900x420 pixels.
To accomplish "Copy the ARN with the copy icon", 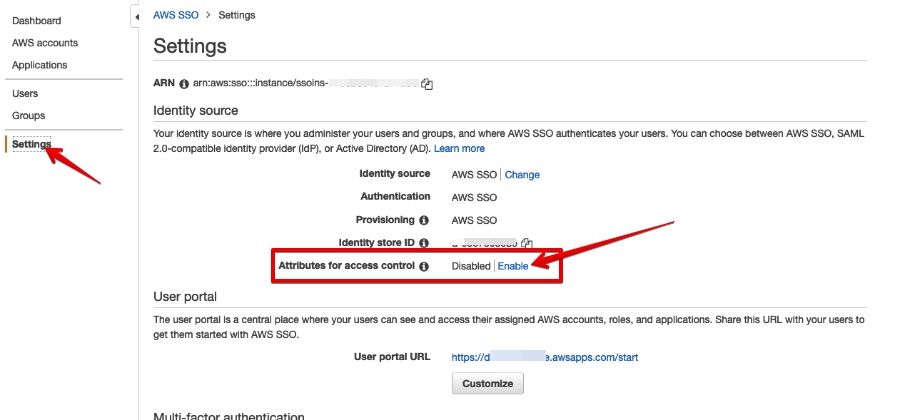I will click(426, 84).
